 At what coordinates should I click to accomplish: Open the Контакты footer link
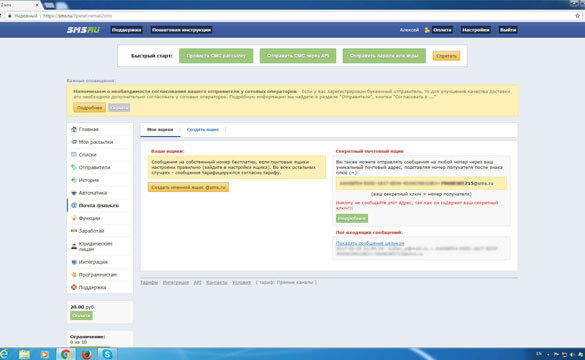217,282
